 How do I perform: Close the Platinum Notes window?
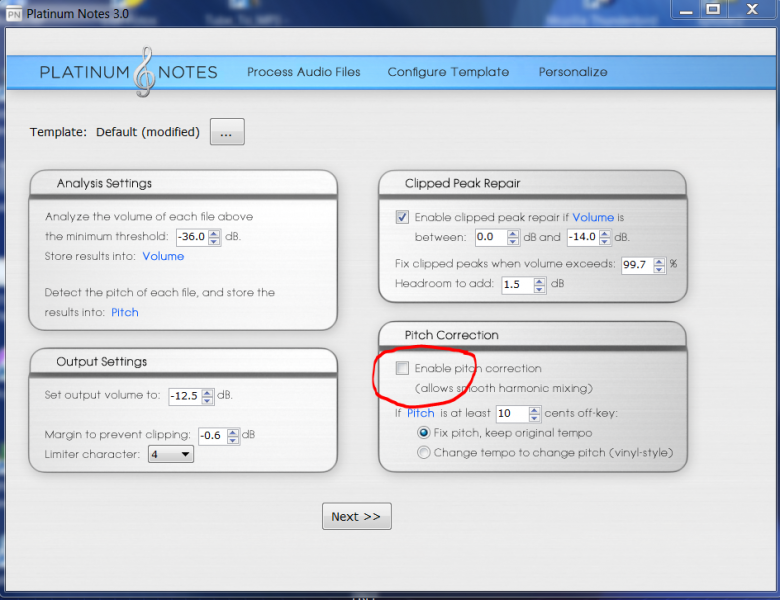752,10
